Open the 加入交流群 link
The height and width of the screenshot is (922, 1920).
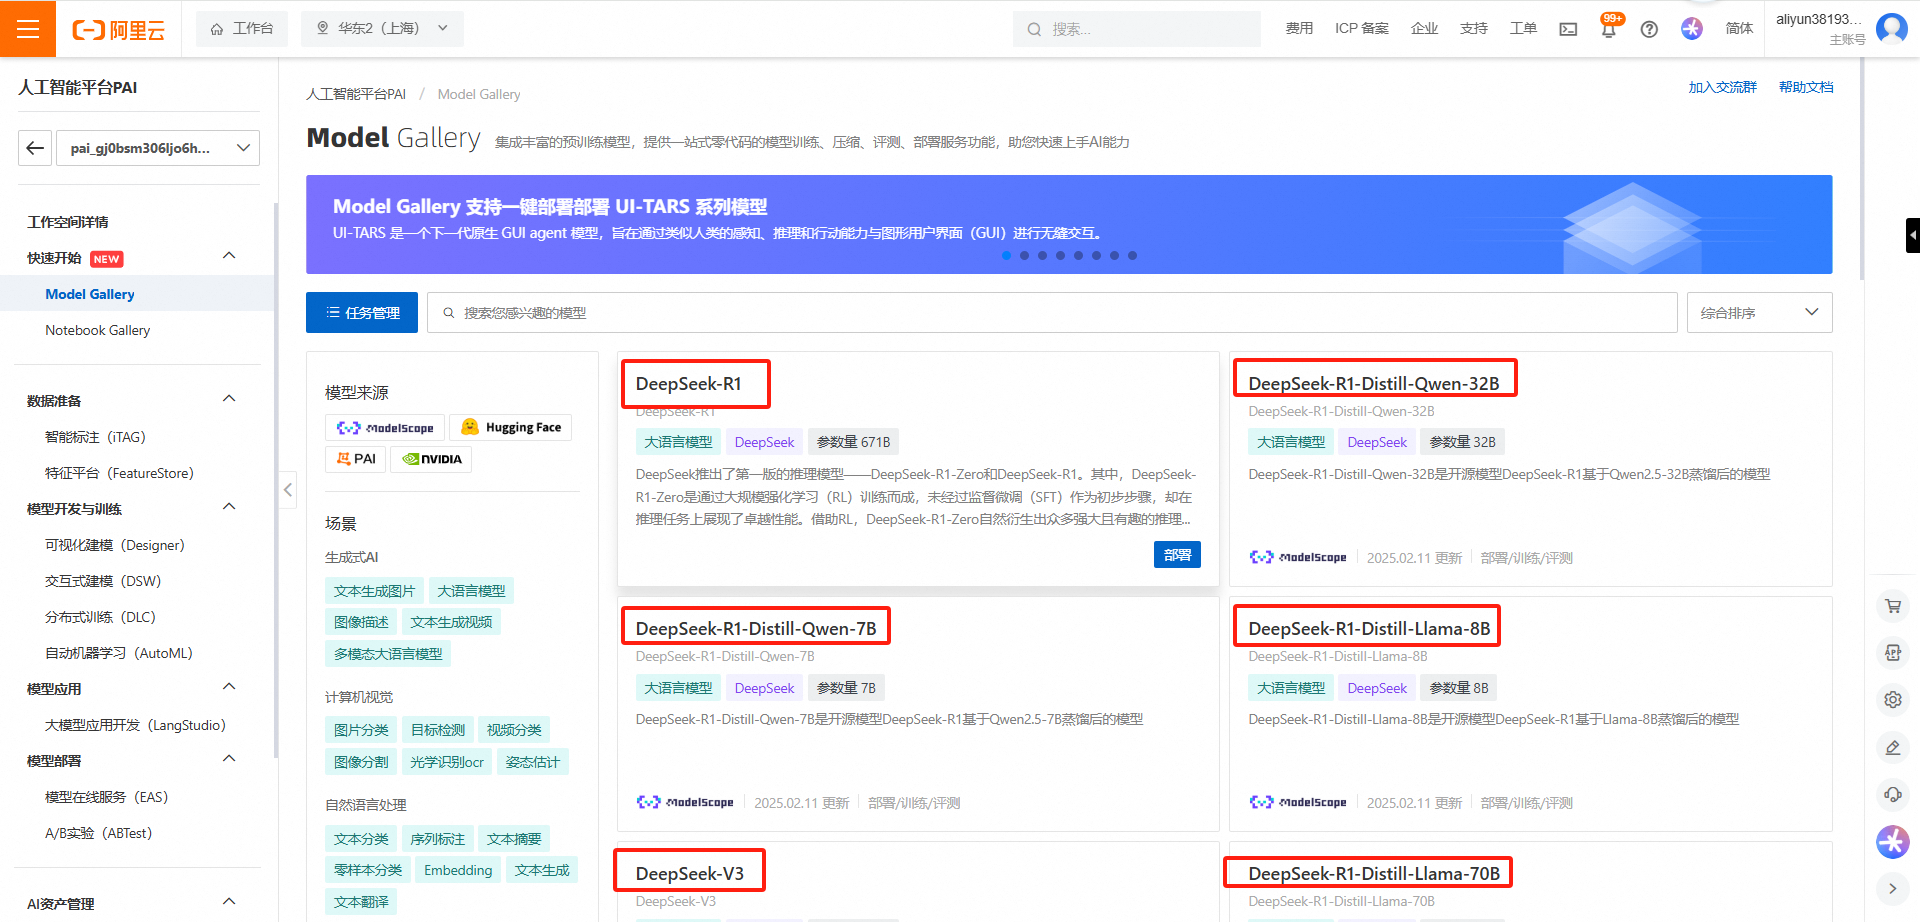1722,87
